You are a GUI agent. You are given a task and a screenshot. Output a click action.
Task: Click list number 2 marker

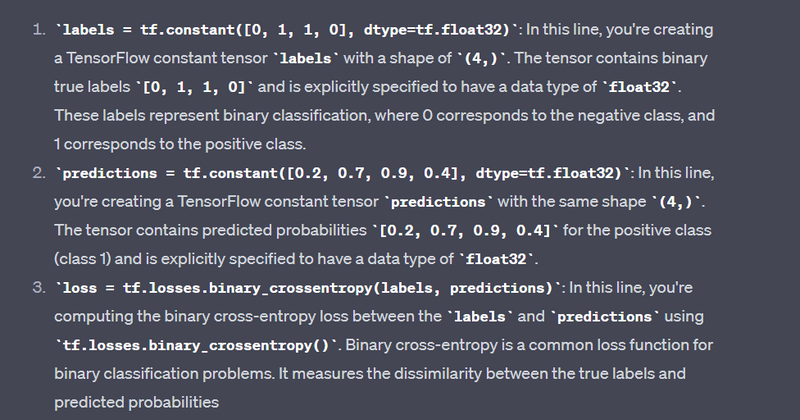point(38,174)
